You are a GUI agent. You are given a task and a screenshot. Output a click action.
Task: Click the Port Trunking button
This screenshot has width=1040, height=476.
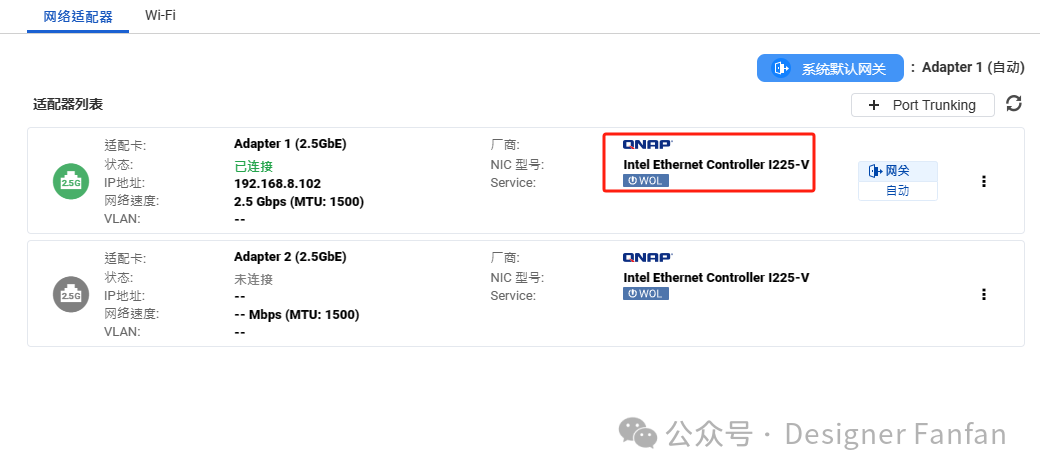[922, 105]
